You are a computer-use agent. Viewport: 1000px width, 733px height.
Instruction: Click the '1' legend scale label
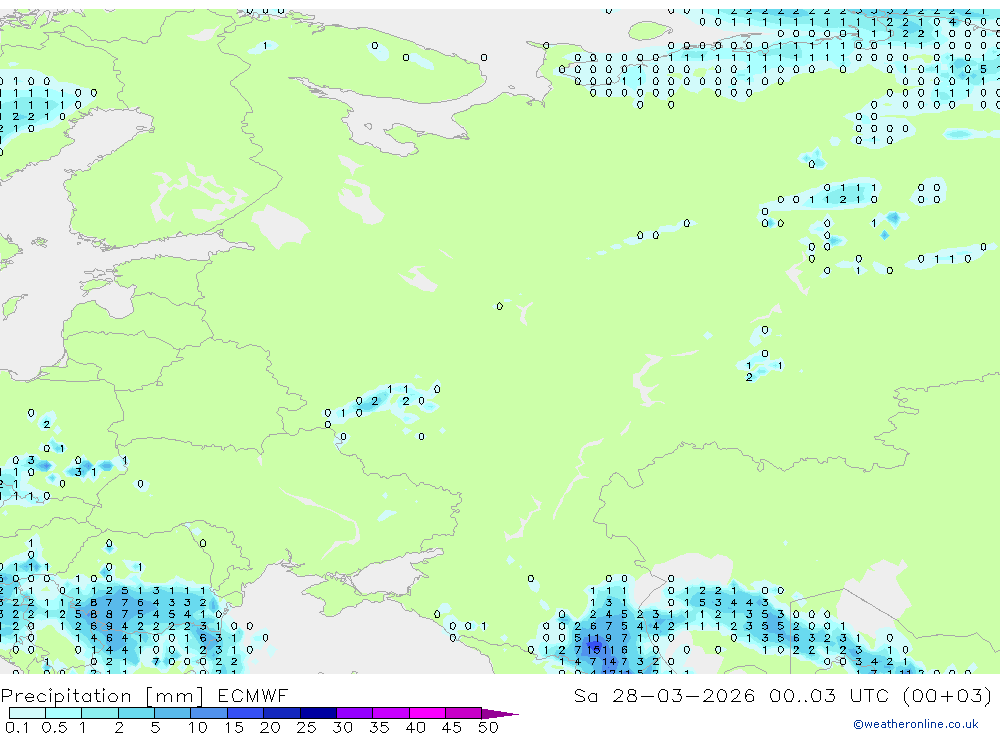(82, 727)
